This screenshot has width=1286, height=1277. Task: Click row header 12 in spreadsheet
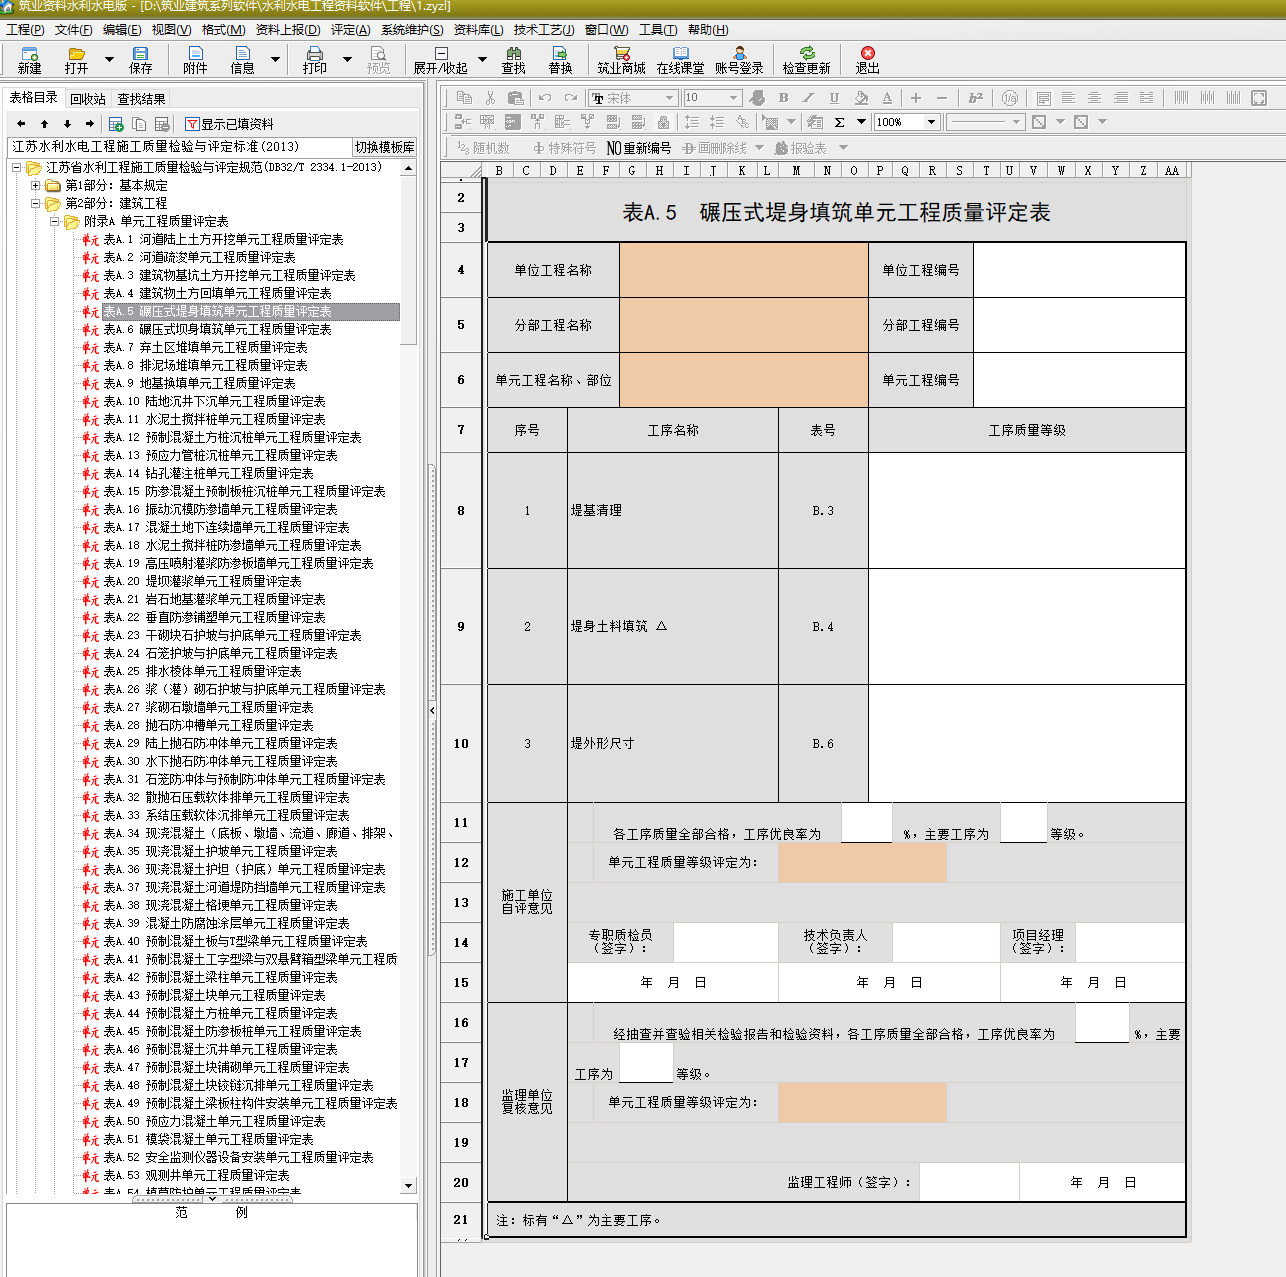(x=461, y=862)
